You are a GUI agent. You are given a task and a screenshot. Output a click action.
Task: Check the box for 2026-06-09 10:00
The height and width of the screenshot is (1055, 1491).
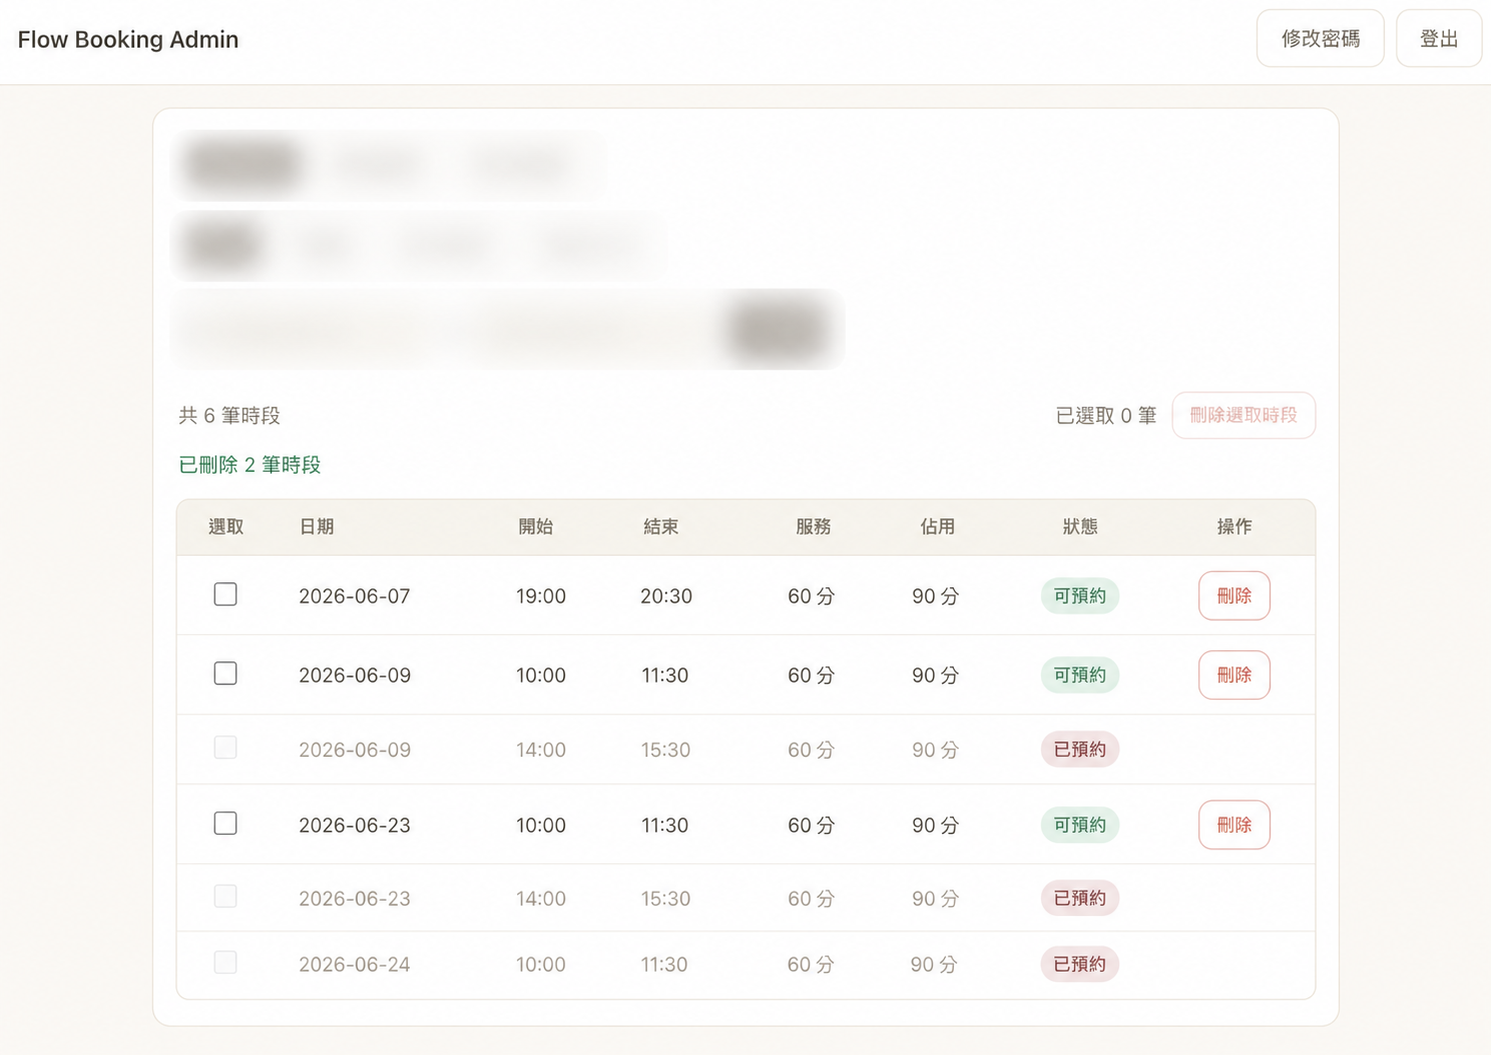[x=225, y=673]
